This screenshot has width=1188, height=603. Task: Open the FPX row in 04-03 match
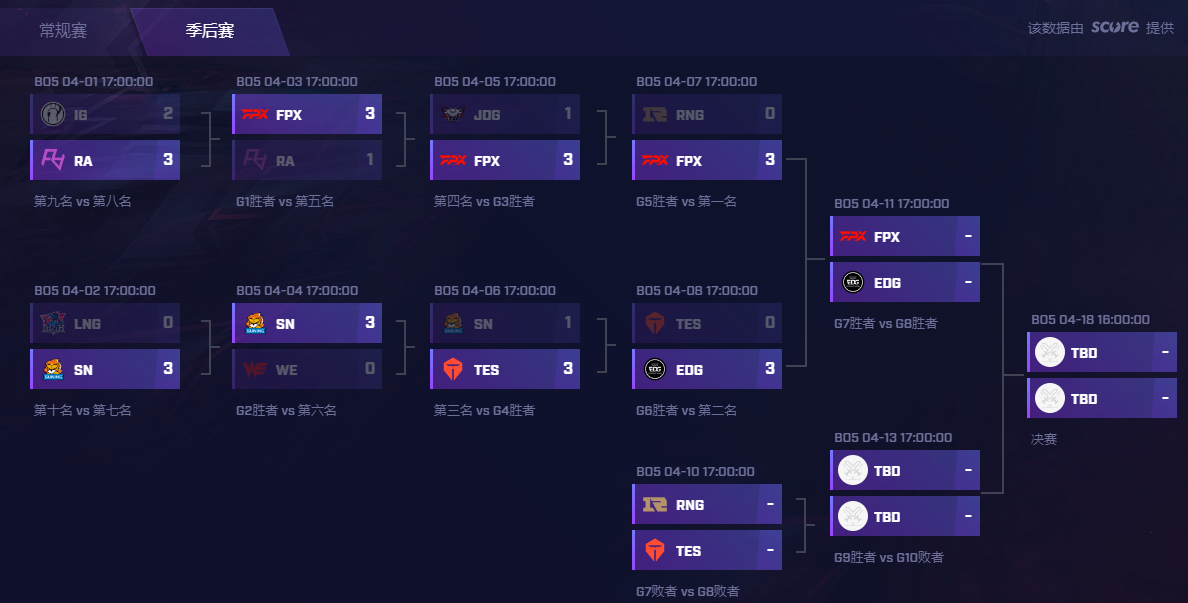(306, 115)
